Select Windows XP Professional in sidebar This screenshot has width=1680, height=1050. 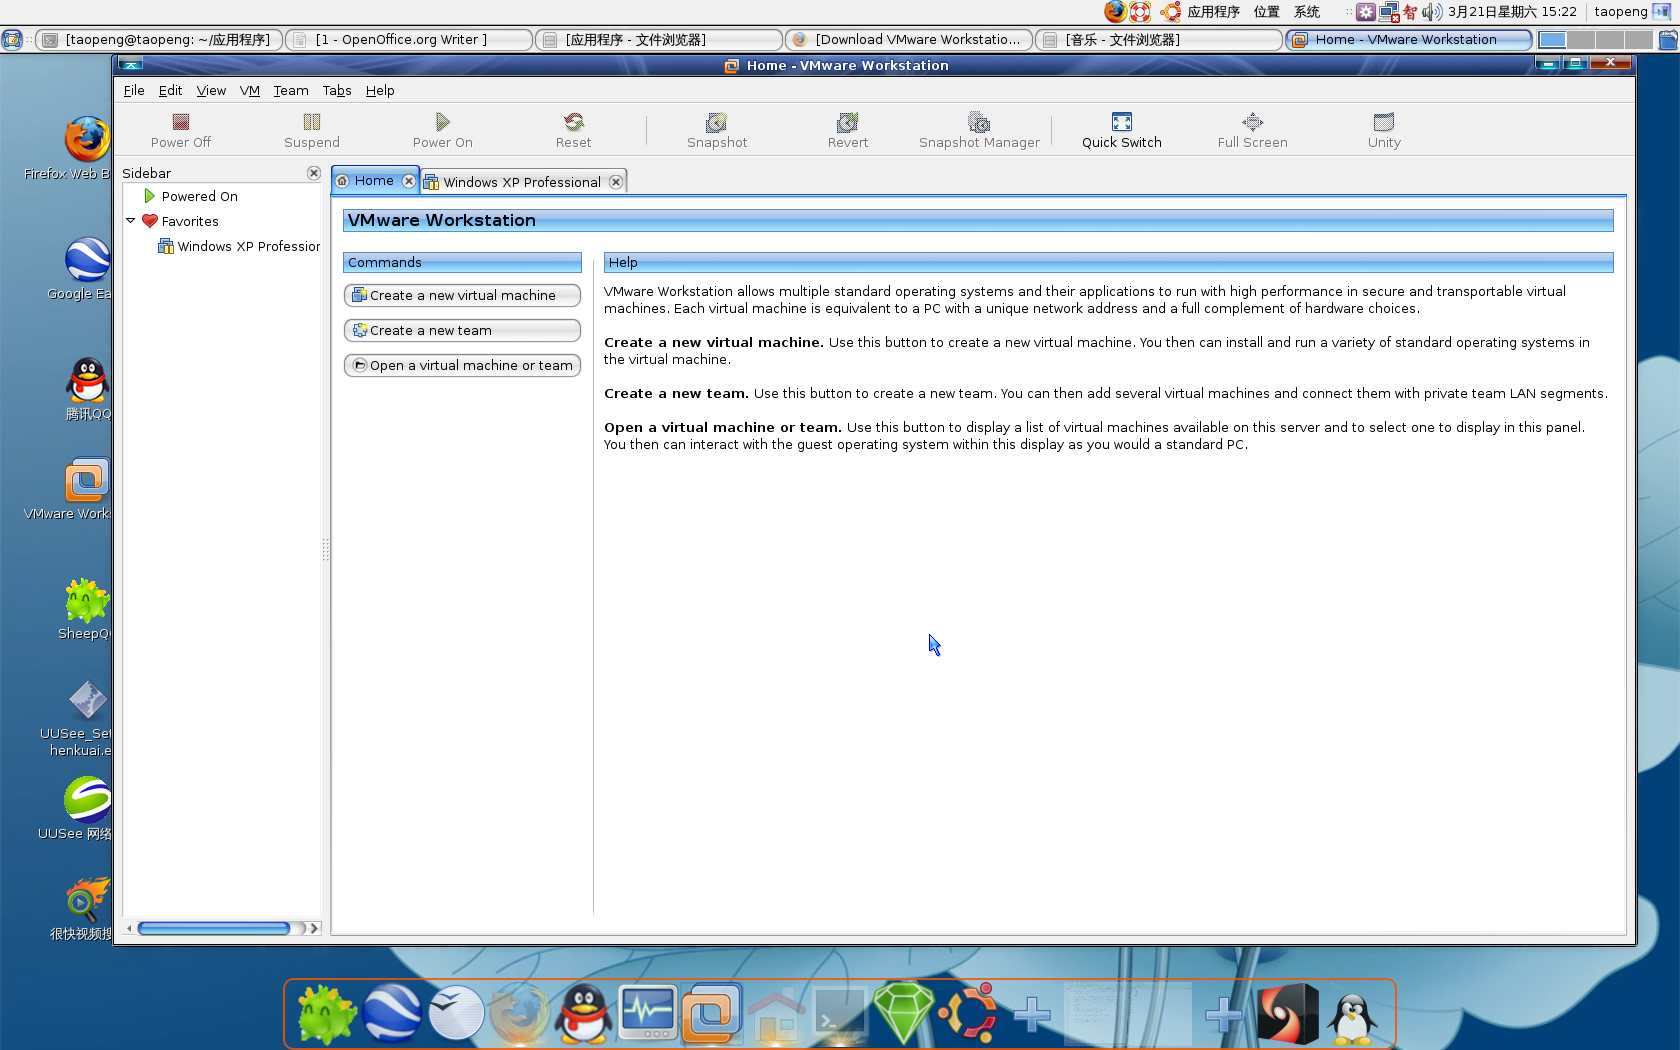pos(240,247)
